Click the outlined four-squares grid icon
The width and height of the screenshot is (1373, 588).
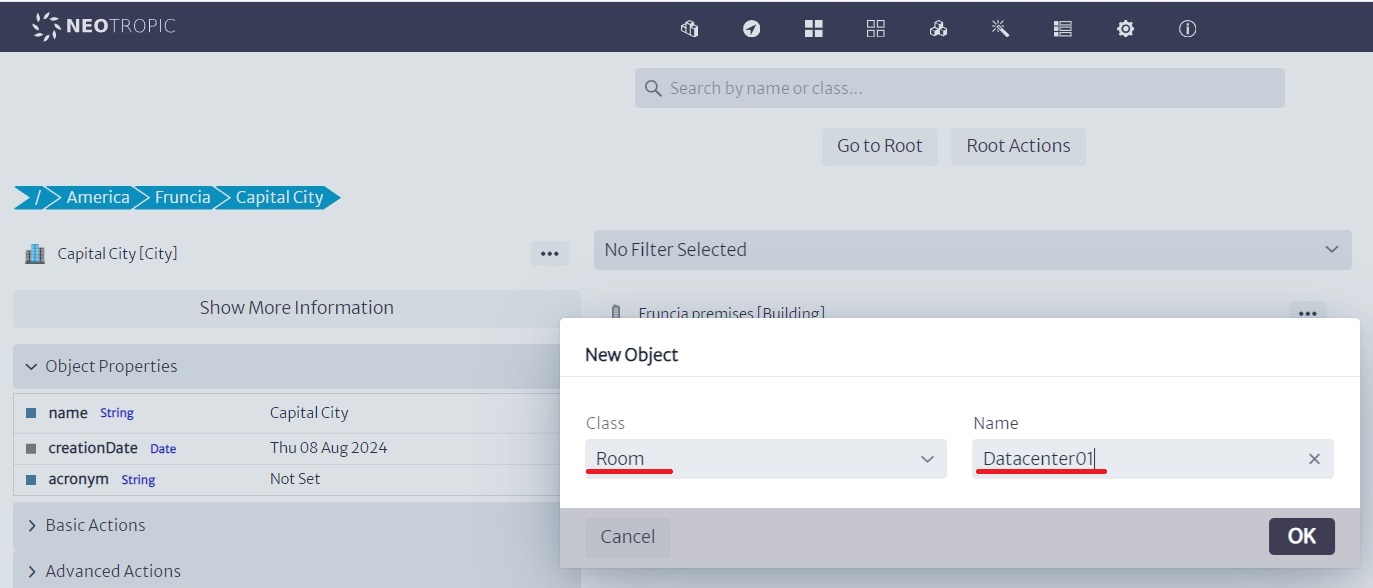(876, 29)
